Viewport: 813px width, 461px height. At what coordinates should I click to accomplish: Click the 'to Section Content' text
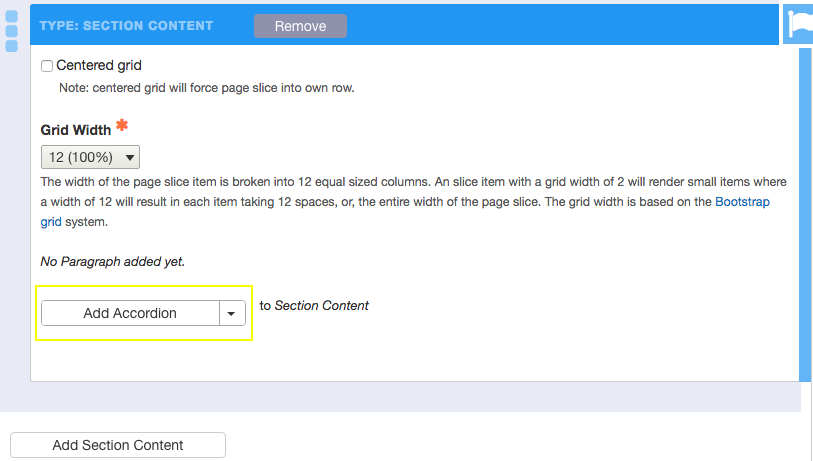click(314, 305)
